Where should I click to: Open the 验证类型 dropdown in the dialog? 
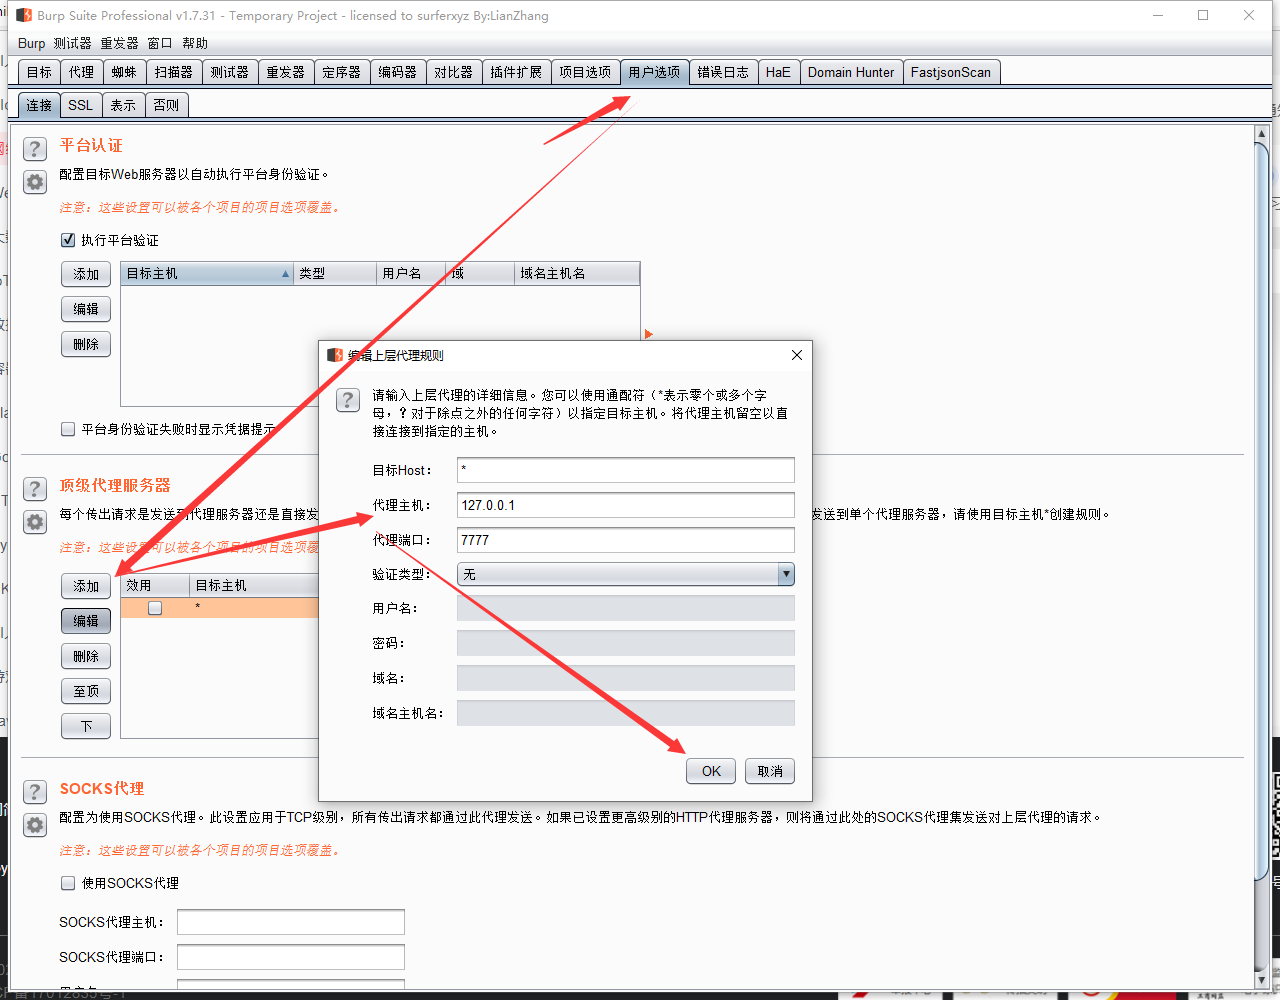626,574
